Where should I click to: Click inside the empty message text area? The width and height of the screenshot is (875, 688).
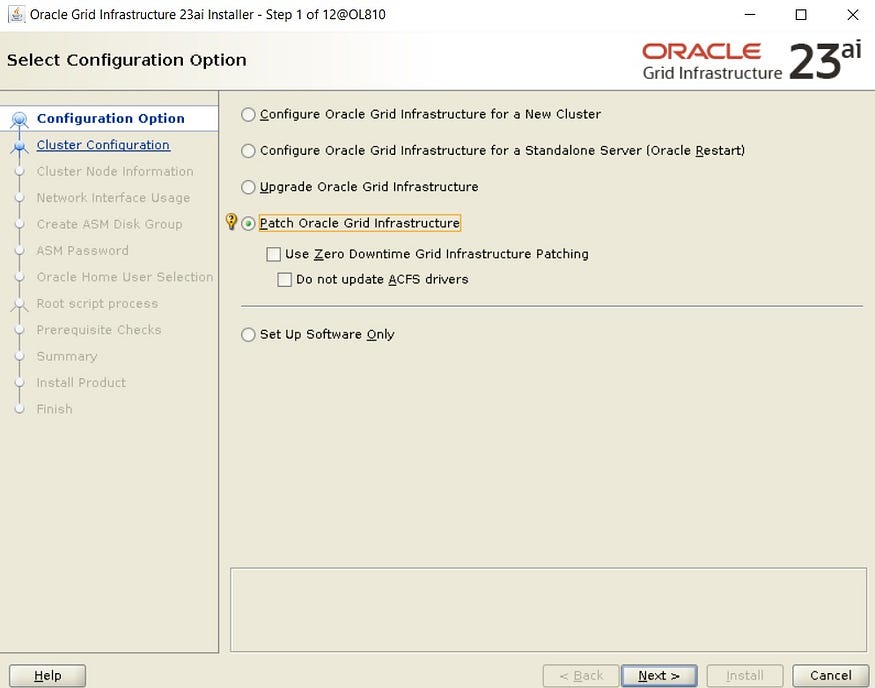coord(549,610)
